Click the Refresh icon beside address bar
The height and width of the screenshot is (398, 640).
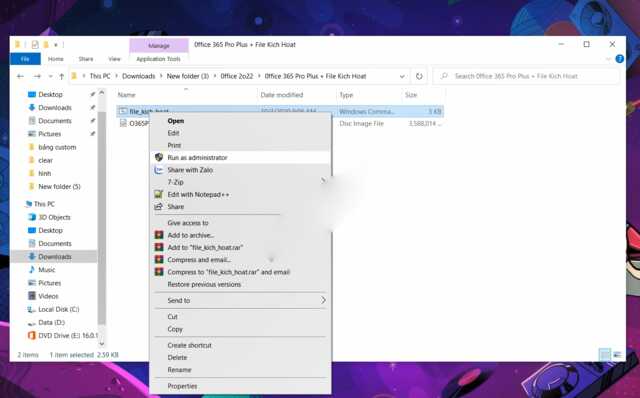pyautogui.click(x=419, y=76)
